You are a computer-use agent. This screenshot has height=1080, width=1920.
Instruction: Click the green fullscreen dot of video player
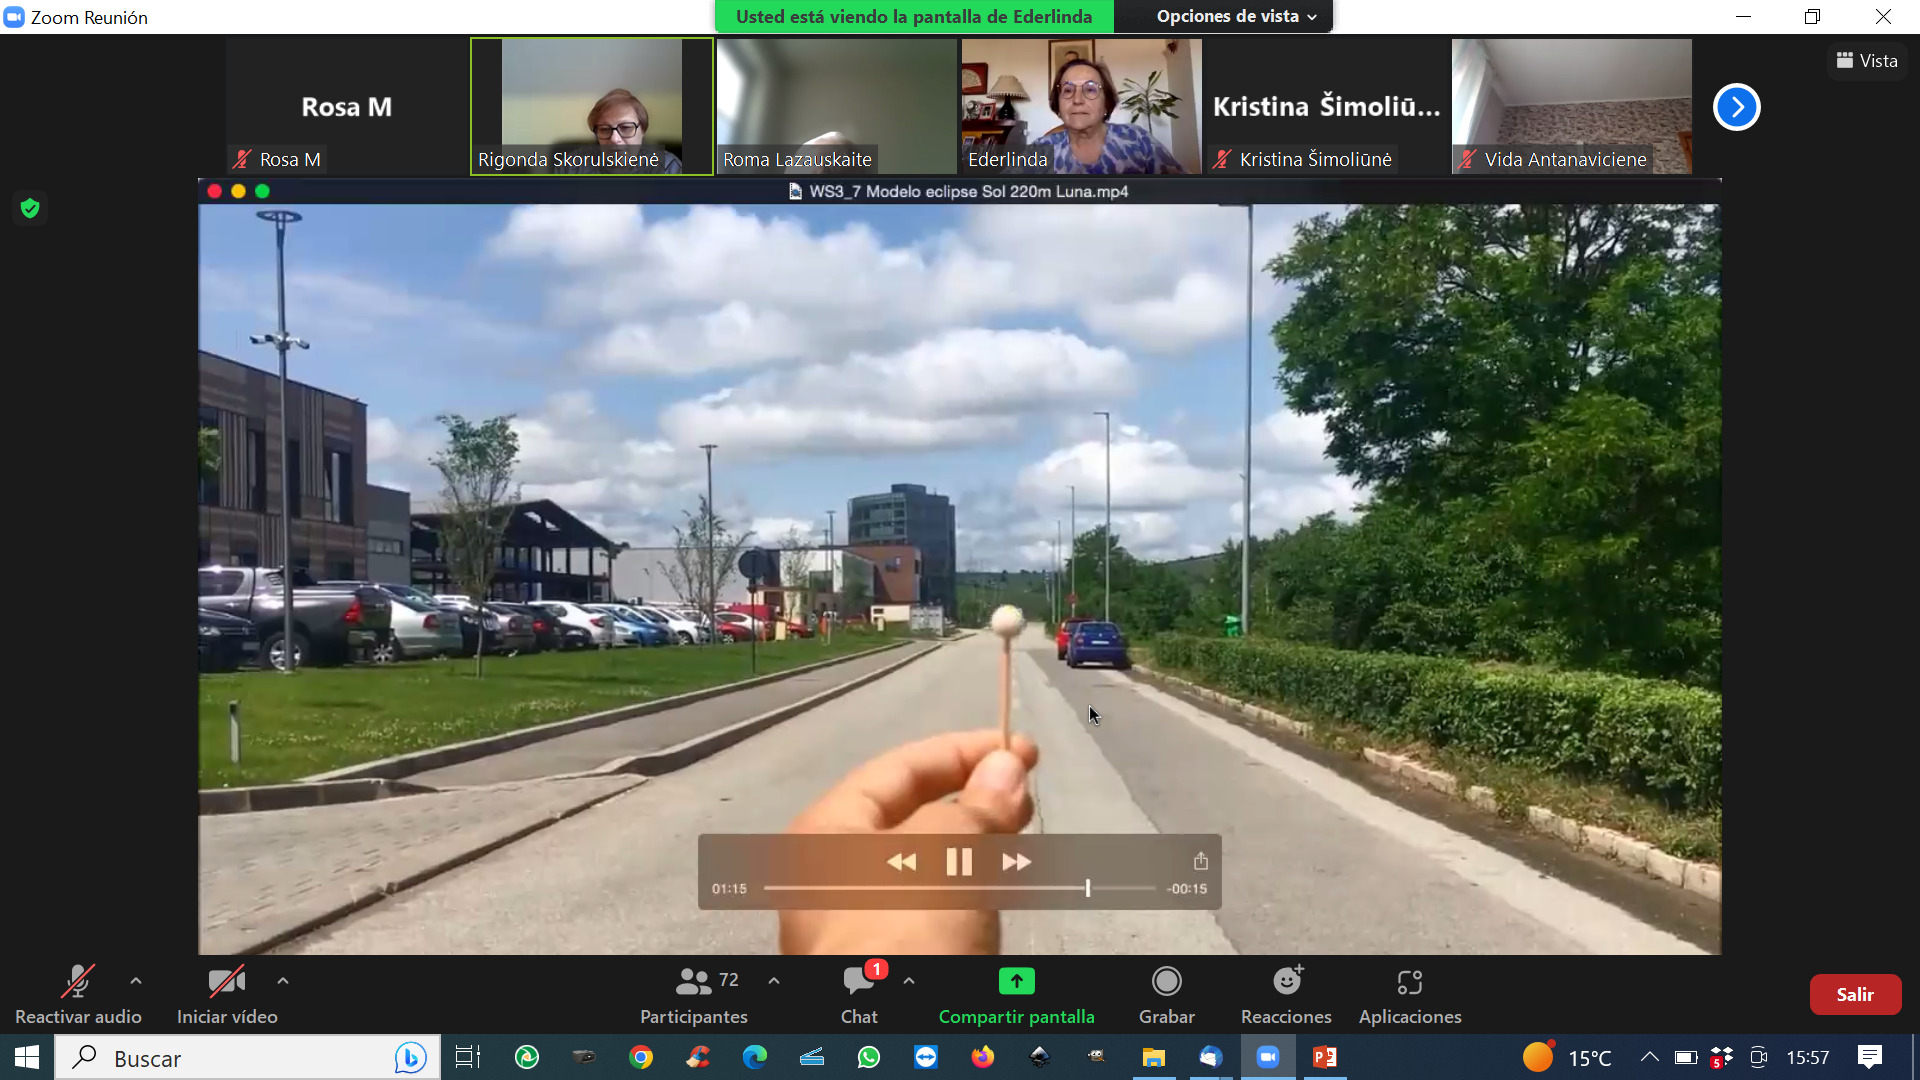[262, 191]
